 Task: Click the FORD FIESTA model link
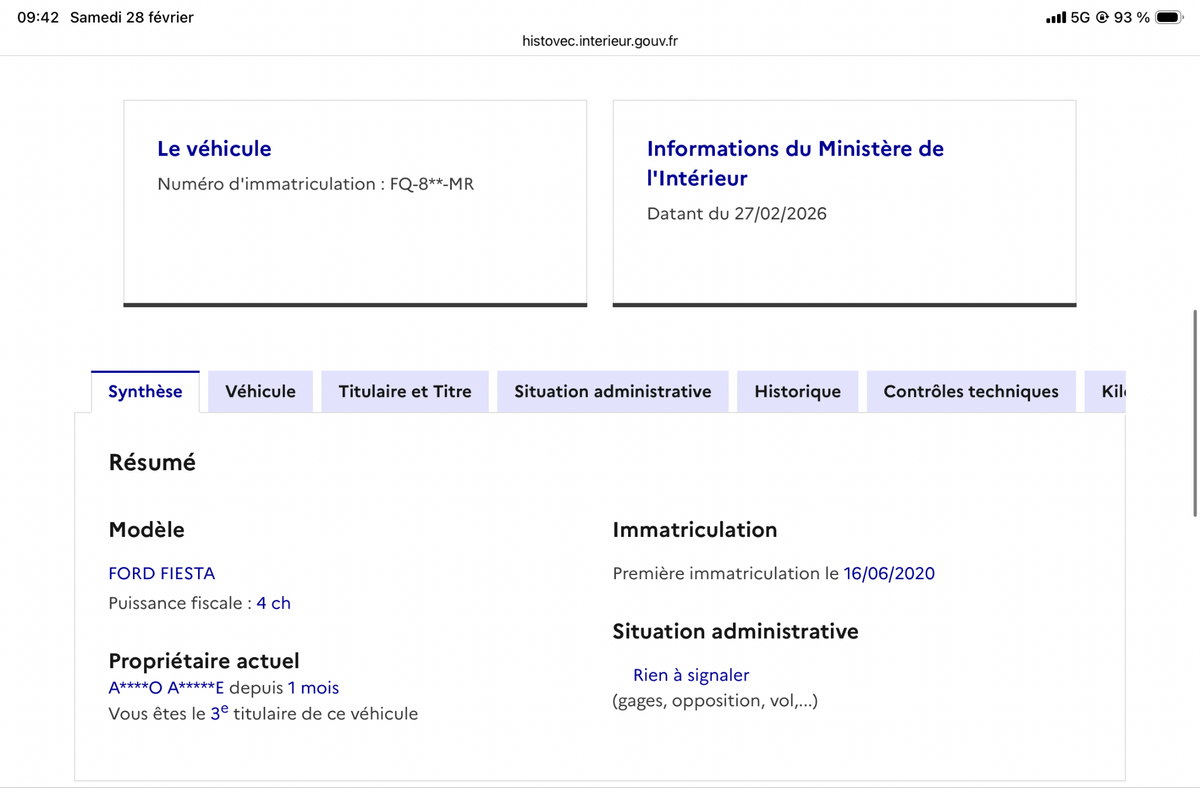pyautogui.click(x=161, y=573)
